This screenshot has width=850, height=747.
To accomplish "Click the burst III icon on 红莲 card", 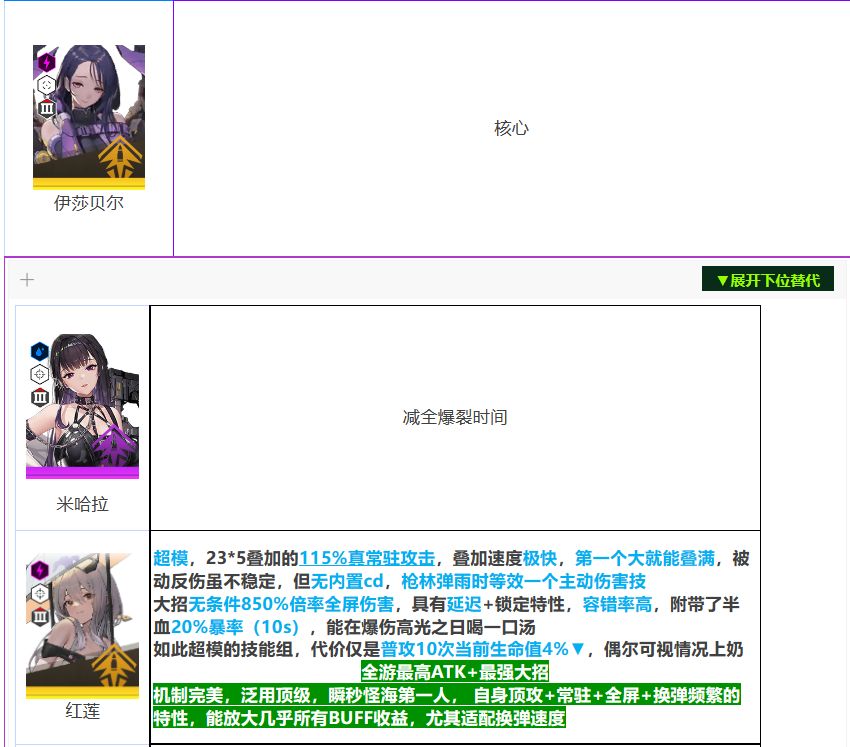I will click(40, 616).
